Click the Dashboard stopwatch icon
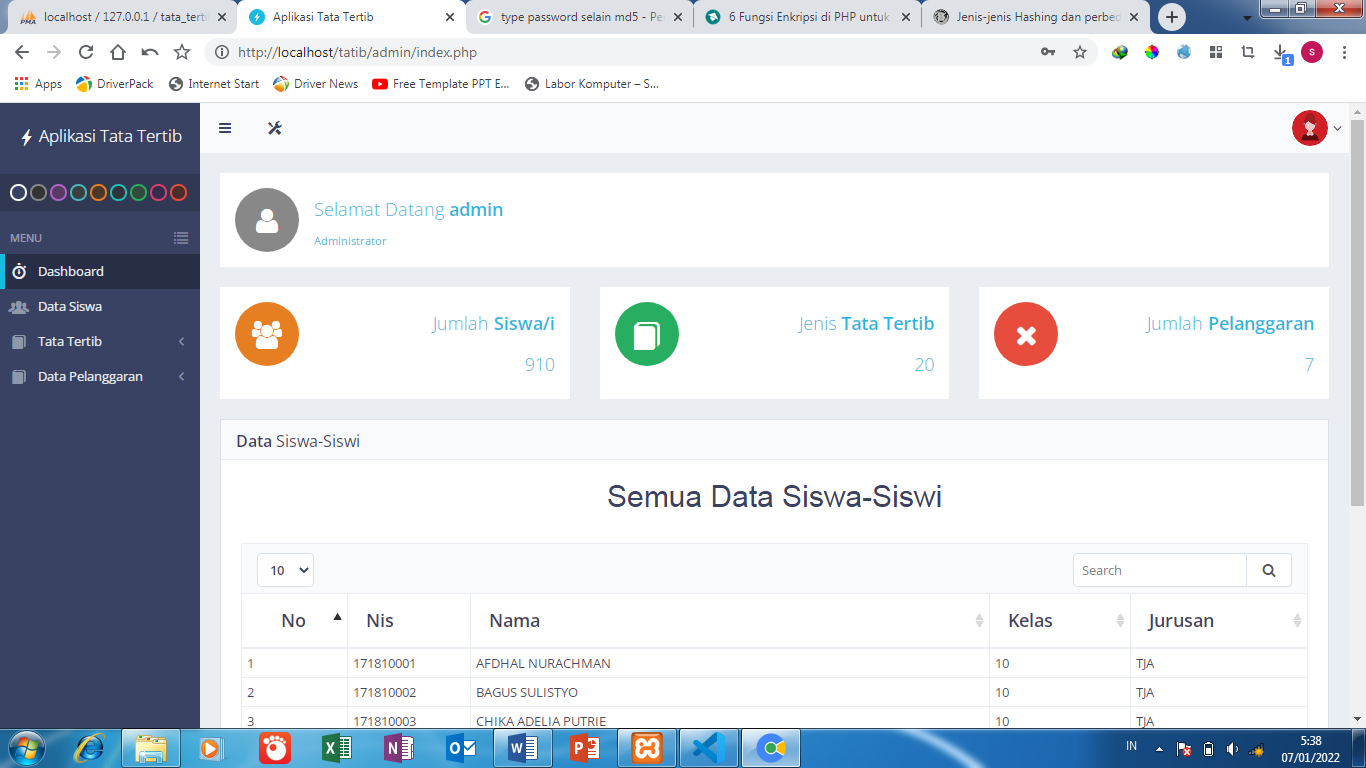This screenshot has height=768, width=1366. 19,272
